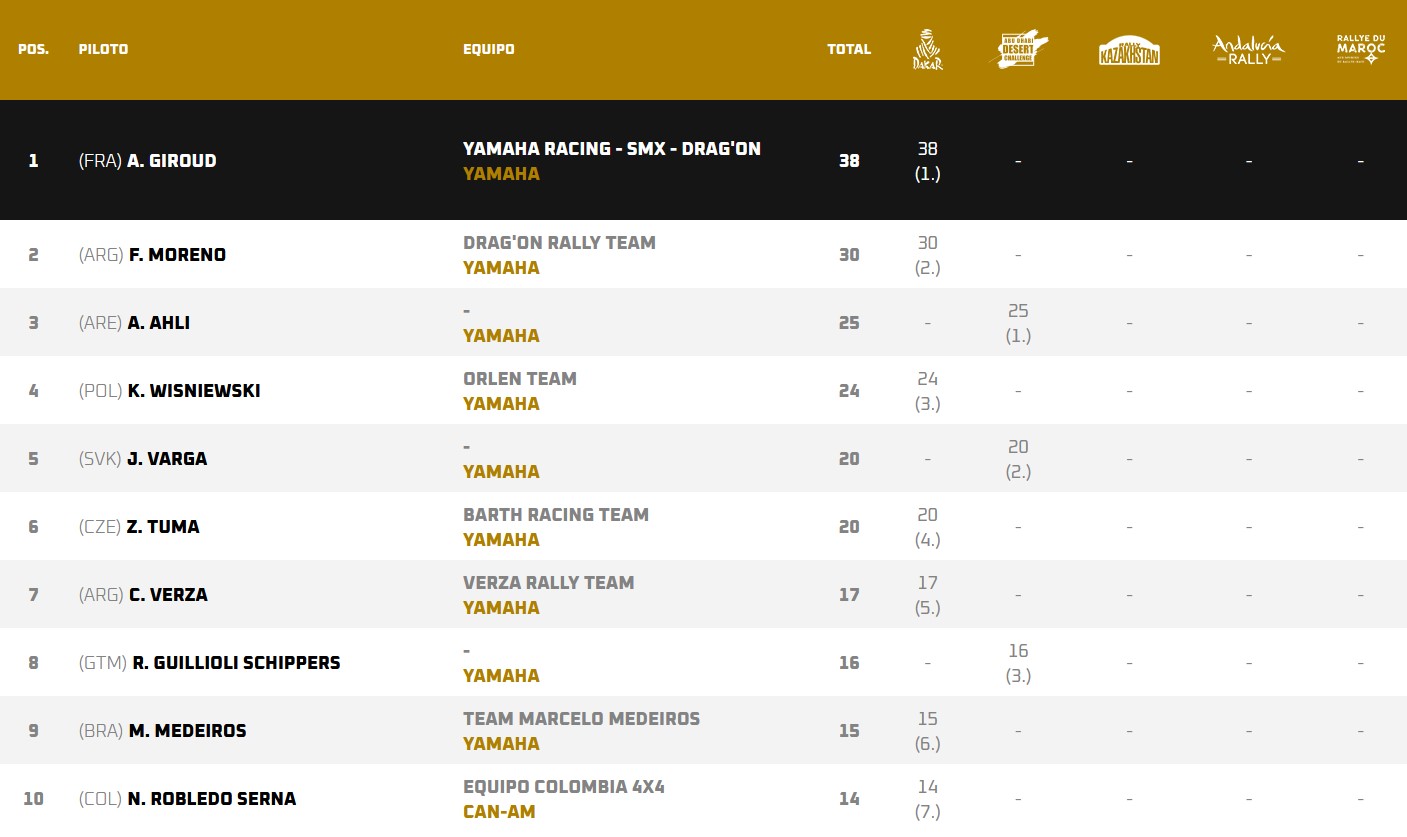The width and height of the screenshot is (1407, 837).
Task: Click the EQUIPO column header
Action: click(x=489, y=49)
